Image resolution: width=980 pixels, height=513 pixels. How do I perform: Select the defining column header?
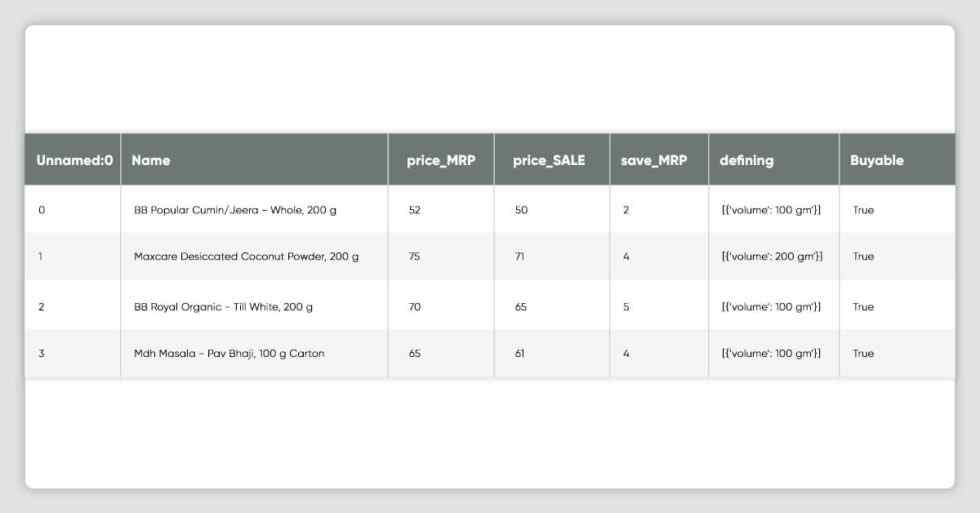[746, 161]
